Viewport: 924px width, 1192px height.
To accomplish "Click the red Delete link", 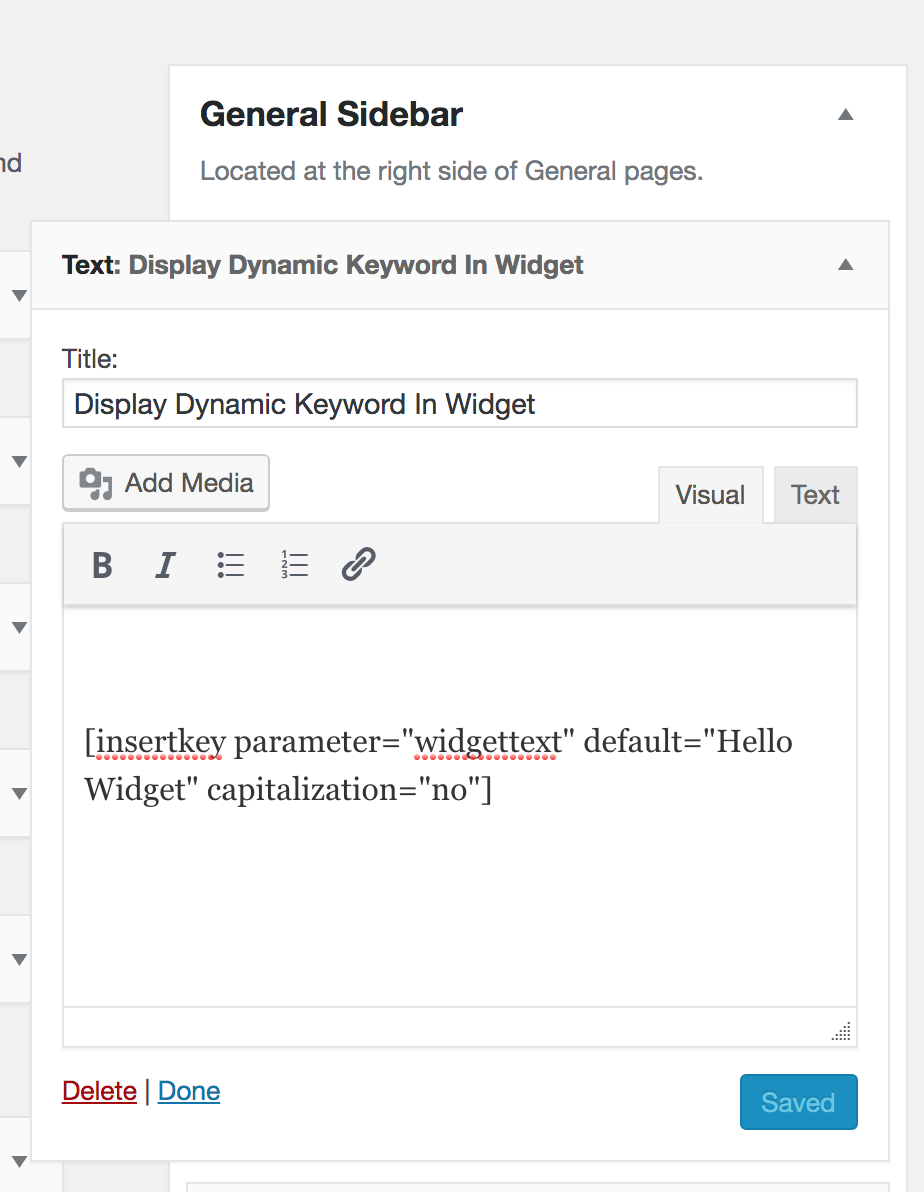I will click(99, 1091).
